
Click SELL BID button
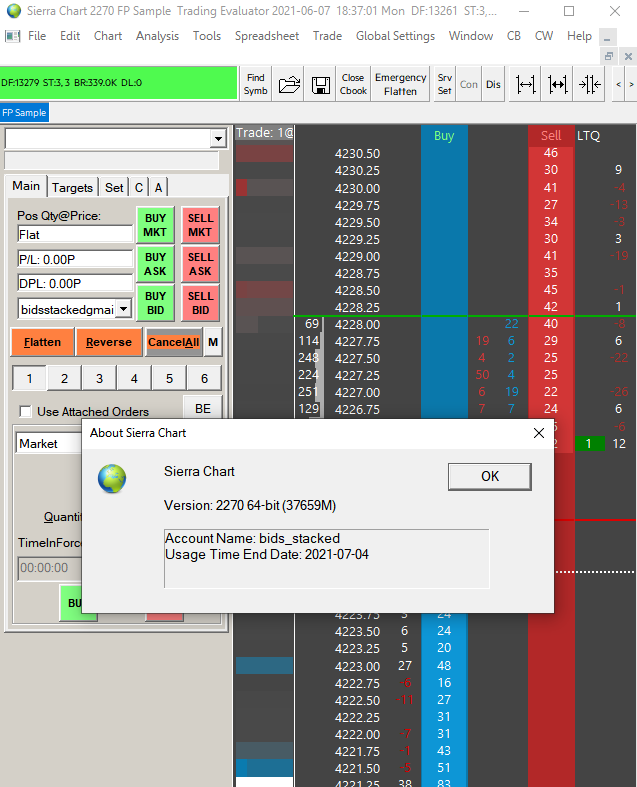pyautogui.click(x=200, y=303)
